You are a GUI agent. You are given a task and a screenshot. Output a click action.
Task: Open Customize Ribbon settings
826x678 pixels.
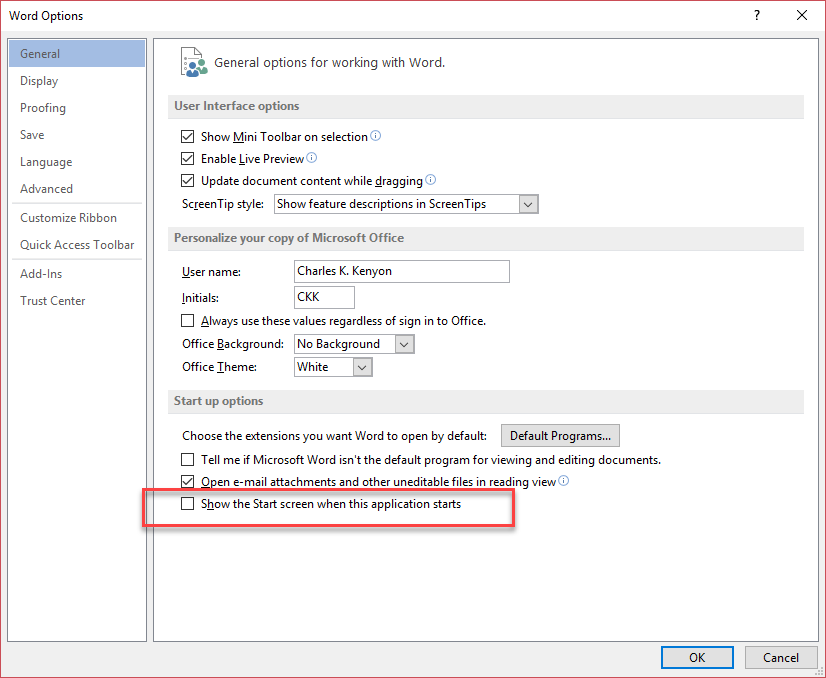(x=77, y=218)
